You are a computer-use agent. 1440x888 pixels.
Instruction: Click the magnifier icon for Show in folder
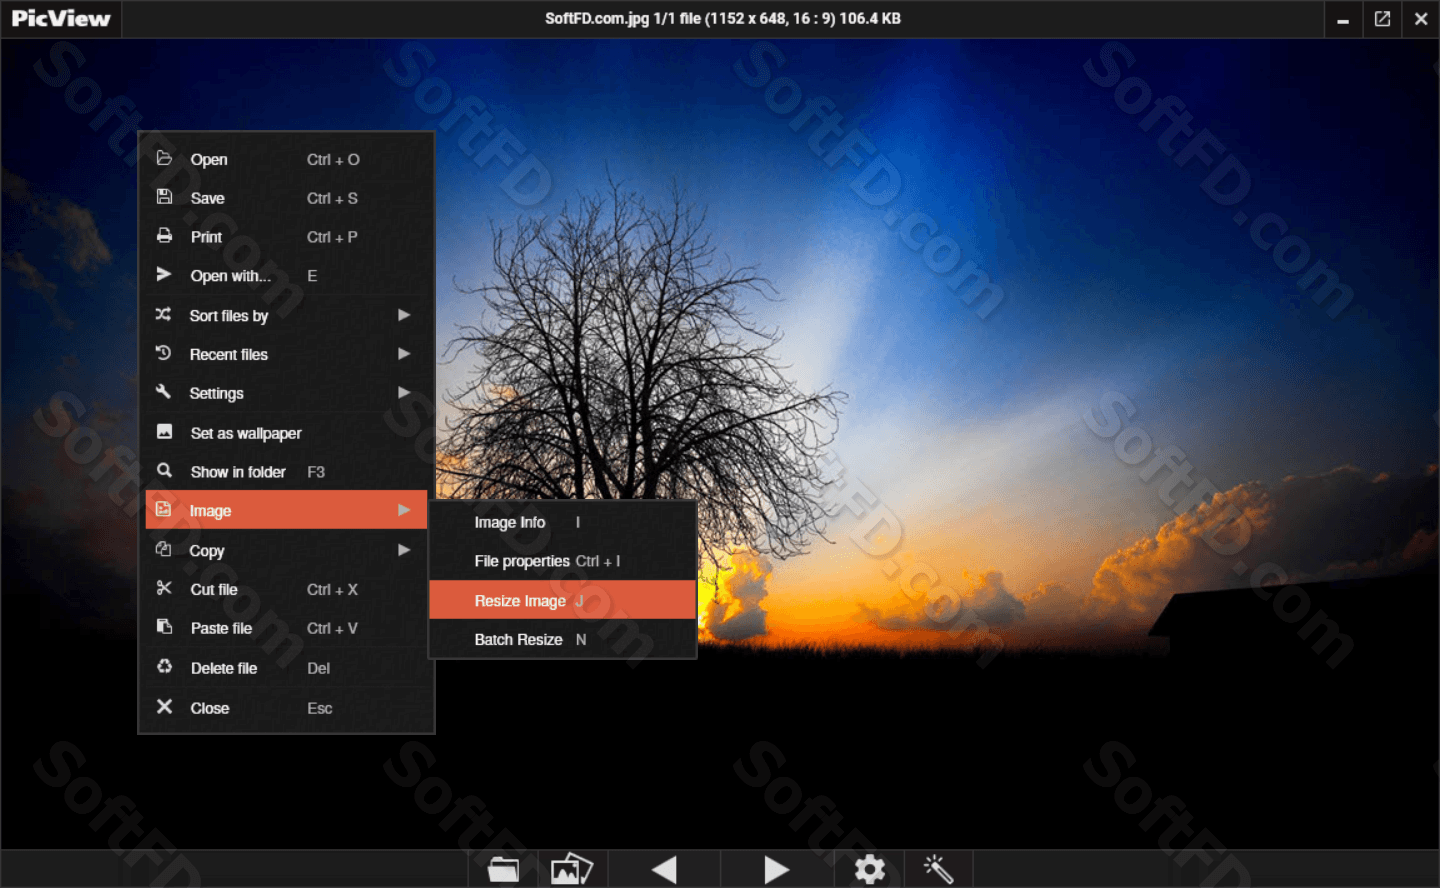click(164, 470)
